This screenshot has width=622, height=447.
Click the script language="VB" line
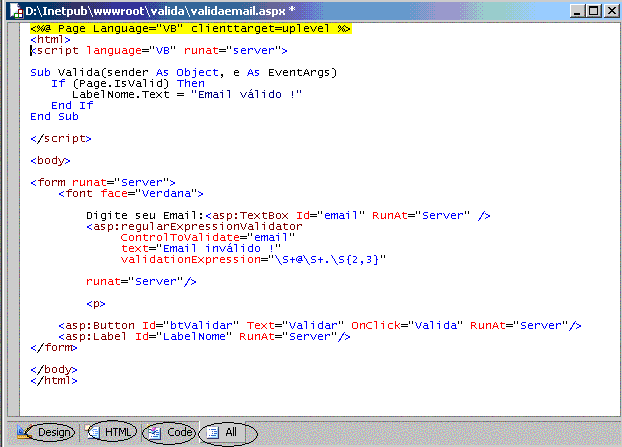pyautogui.click(x=159, y=51)
